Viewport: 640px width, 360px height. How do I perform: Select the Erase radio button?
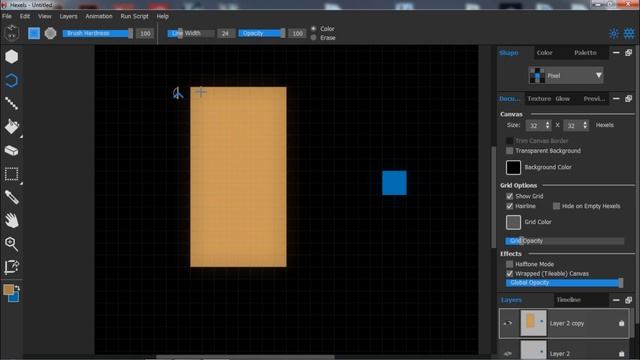coord(313,38)
